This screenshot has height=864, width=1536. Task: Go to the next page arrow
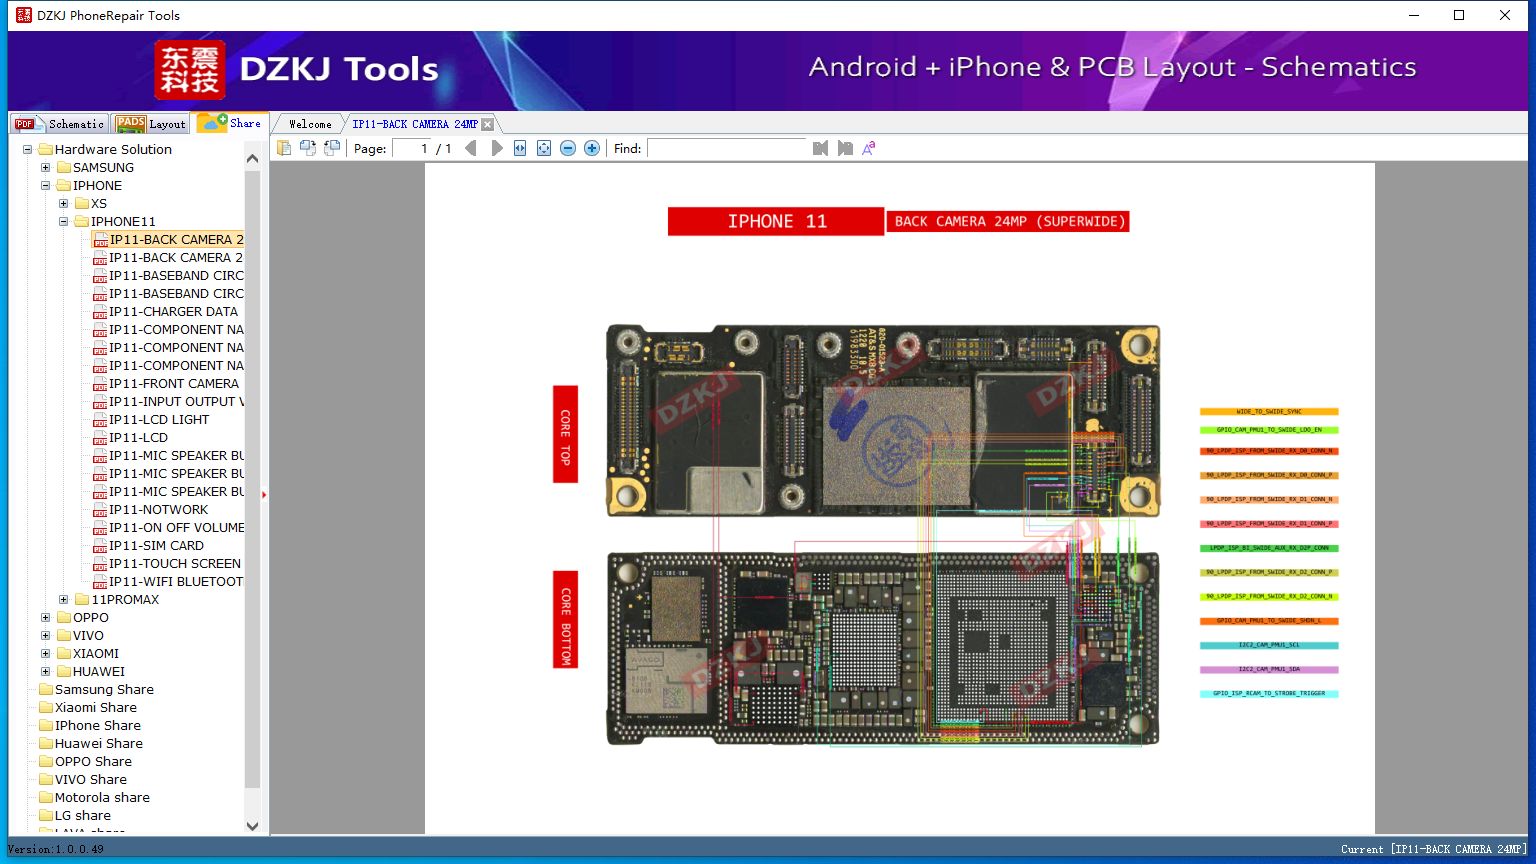click(x=497, y=148)
